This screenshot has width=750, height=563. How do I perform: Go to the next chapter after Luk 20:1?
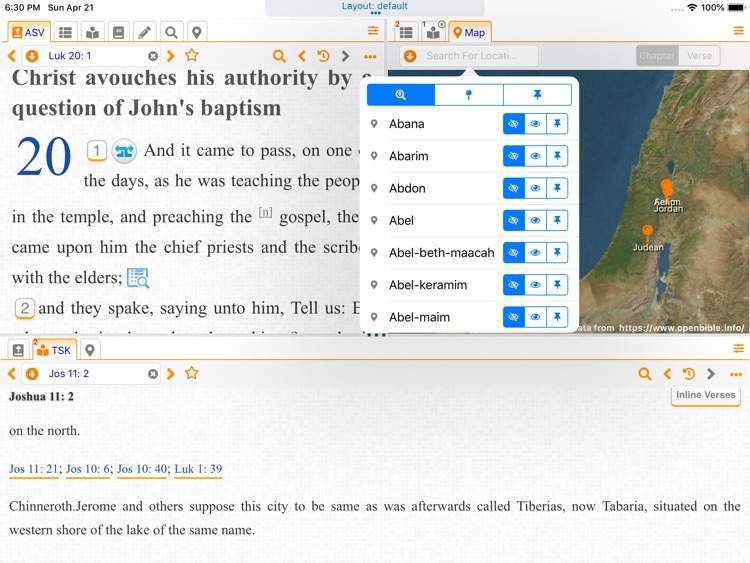[x=170, y=56]
